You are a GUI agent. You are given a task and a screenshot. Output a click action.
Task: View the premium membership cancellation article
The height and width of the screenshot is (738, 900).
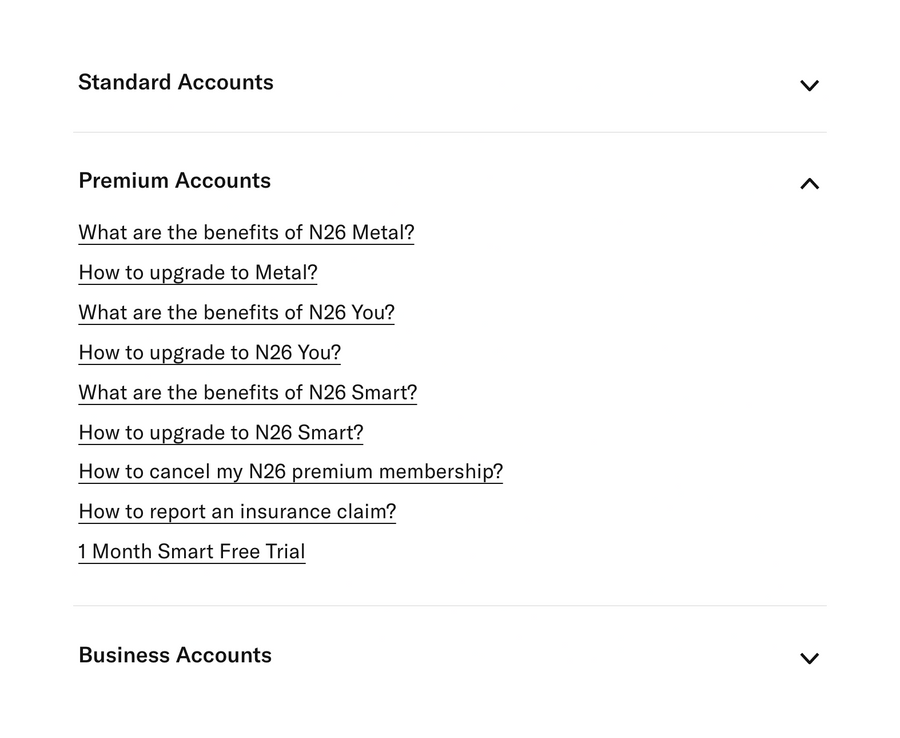pos(291,472)
